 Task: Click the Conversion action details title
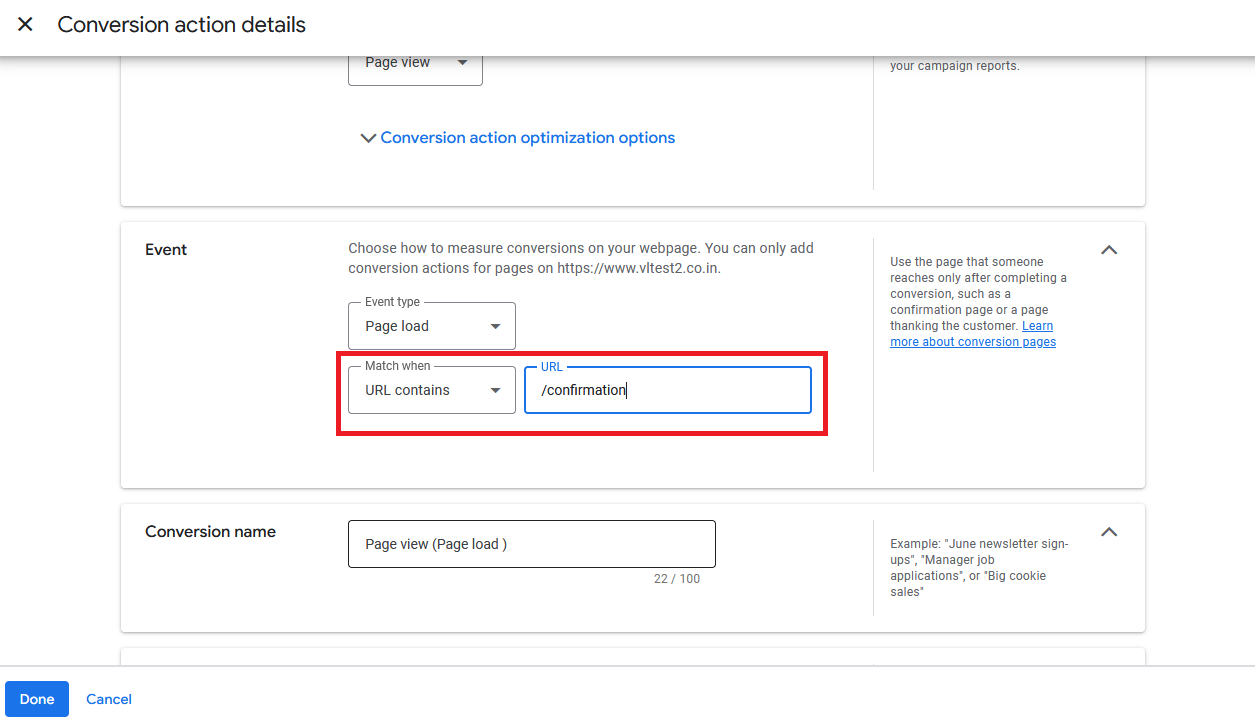[x=181, y=25]
